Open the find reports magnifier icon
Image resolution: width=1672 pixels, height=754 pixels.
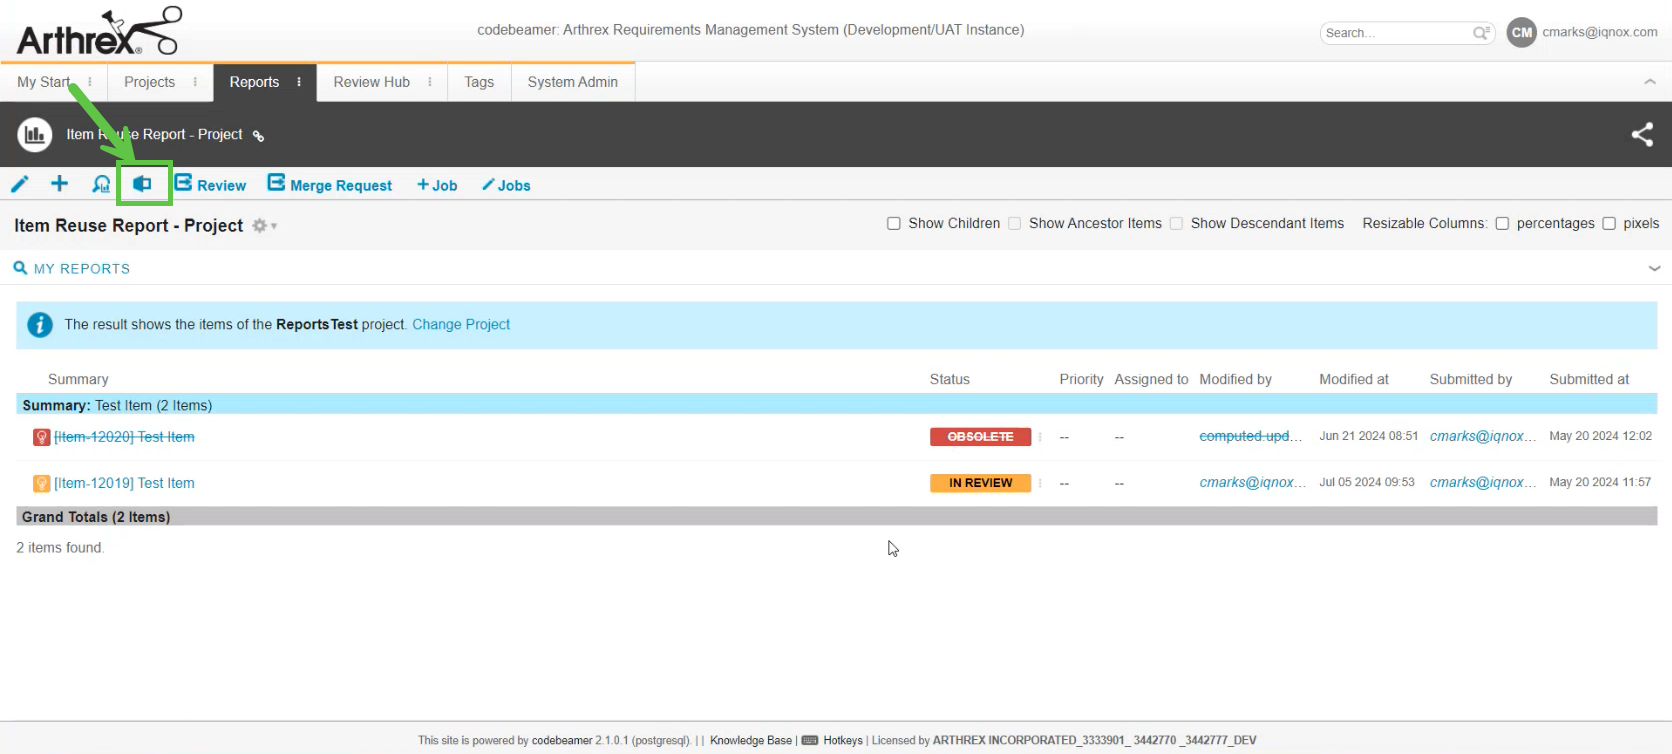(101, 184)
